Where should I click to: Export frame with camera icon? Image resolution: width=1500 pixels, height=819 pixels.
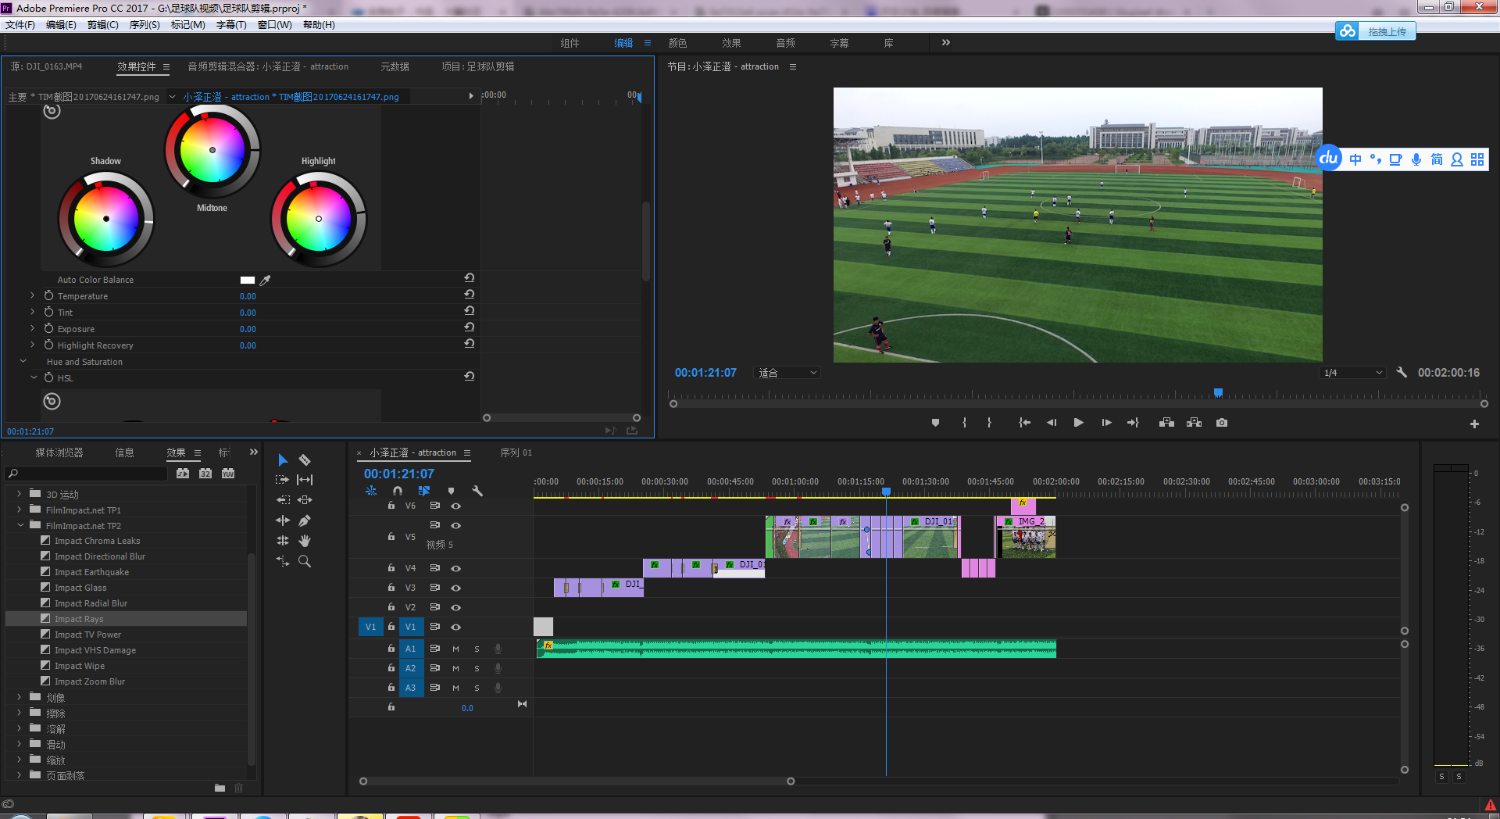point(1222,423)
